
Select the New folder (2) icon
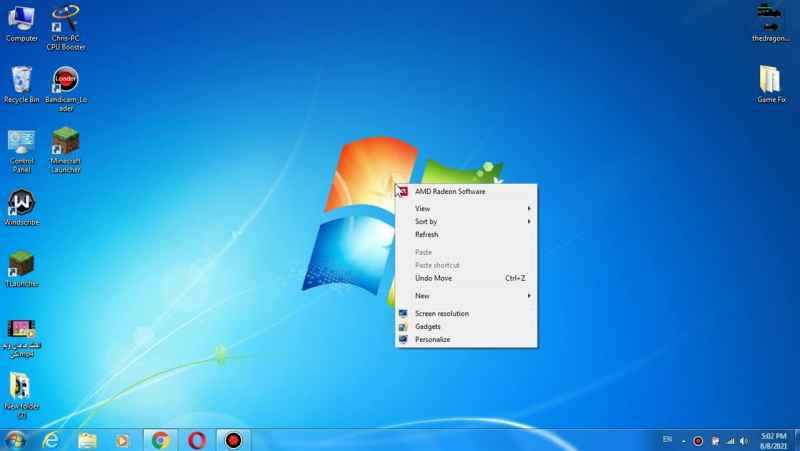[x=21, y=395]
